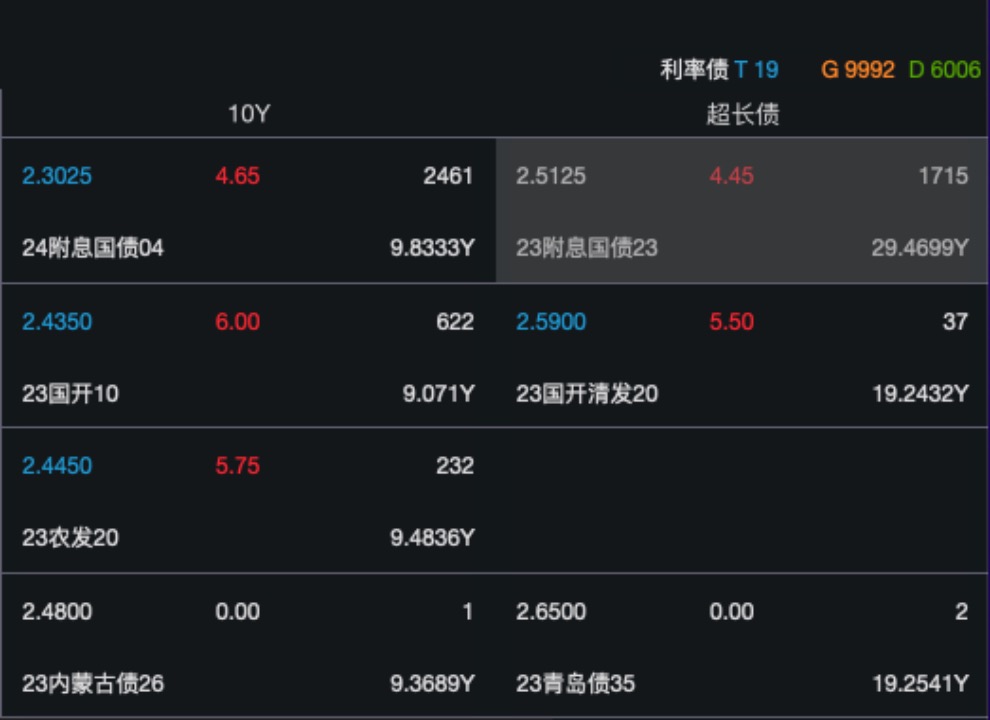This screenshot has height=720, width=990.
Task: Click the orange G 9992 counter
Action: [x=858, y=70]
